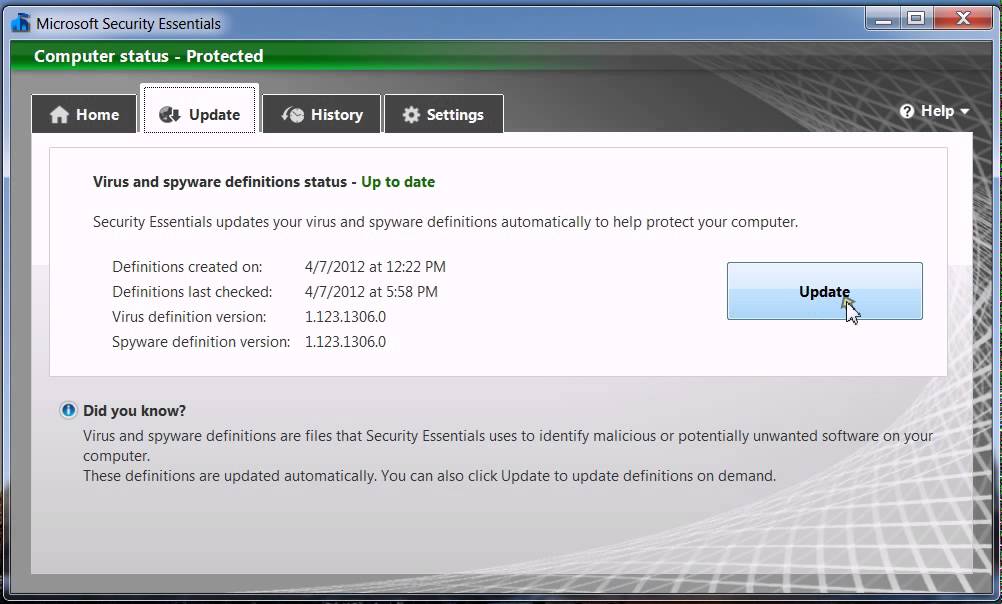Click the 'Up to date' status text
The width and height of the screenshot is (1002, 604).
point(398,182)
